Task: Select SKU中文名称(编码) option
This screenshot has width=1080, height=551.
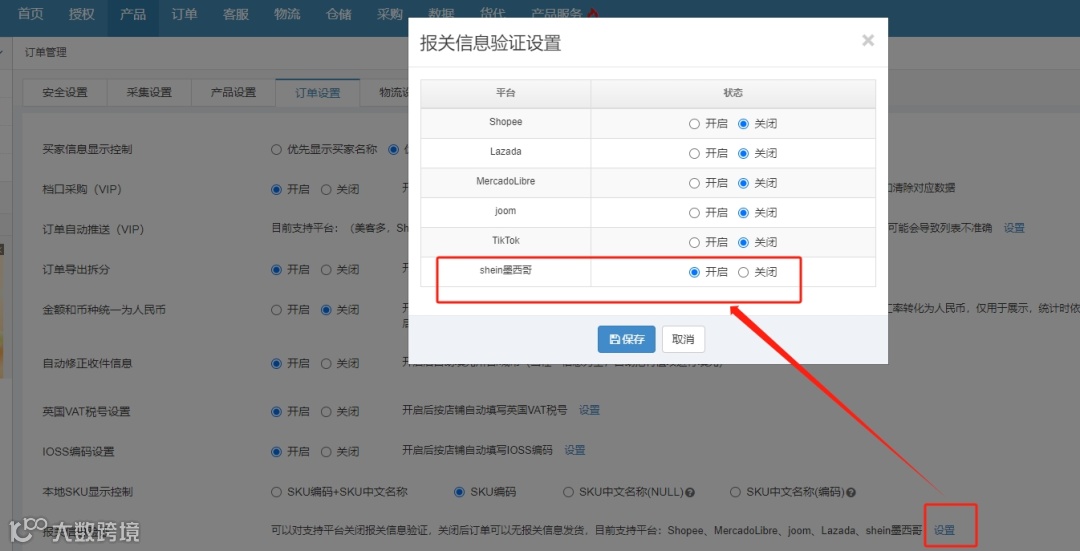Action: pos(735,492)
